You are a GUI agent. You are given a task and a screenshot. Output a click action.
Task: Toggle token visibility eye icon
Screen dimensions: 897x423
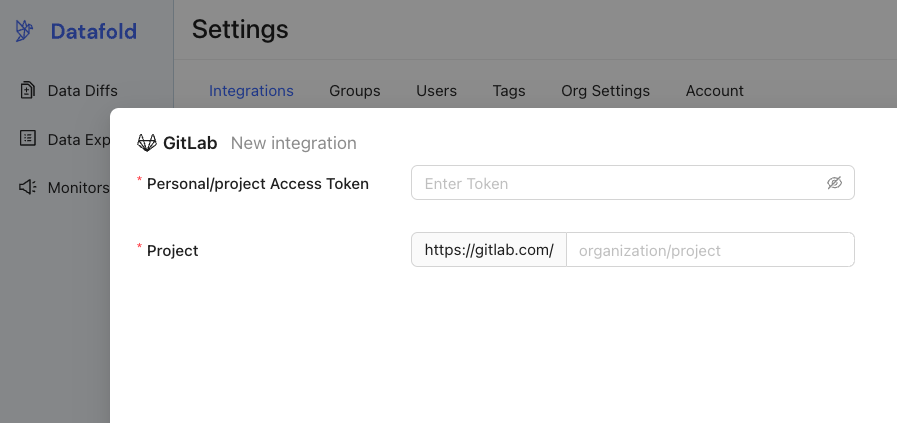(834, 183)
